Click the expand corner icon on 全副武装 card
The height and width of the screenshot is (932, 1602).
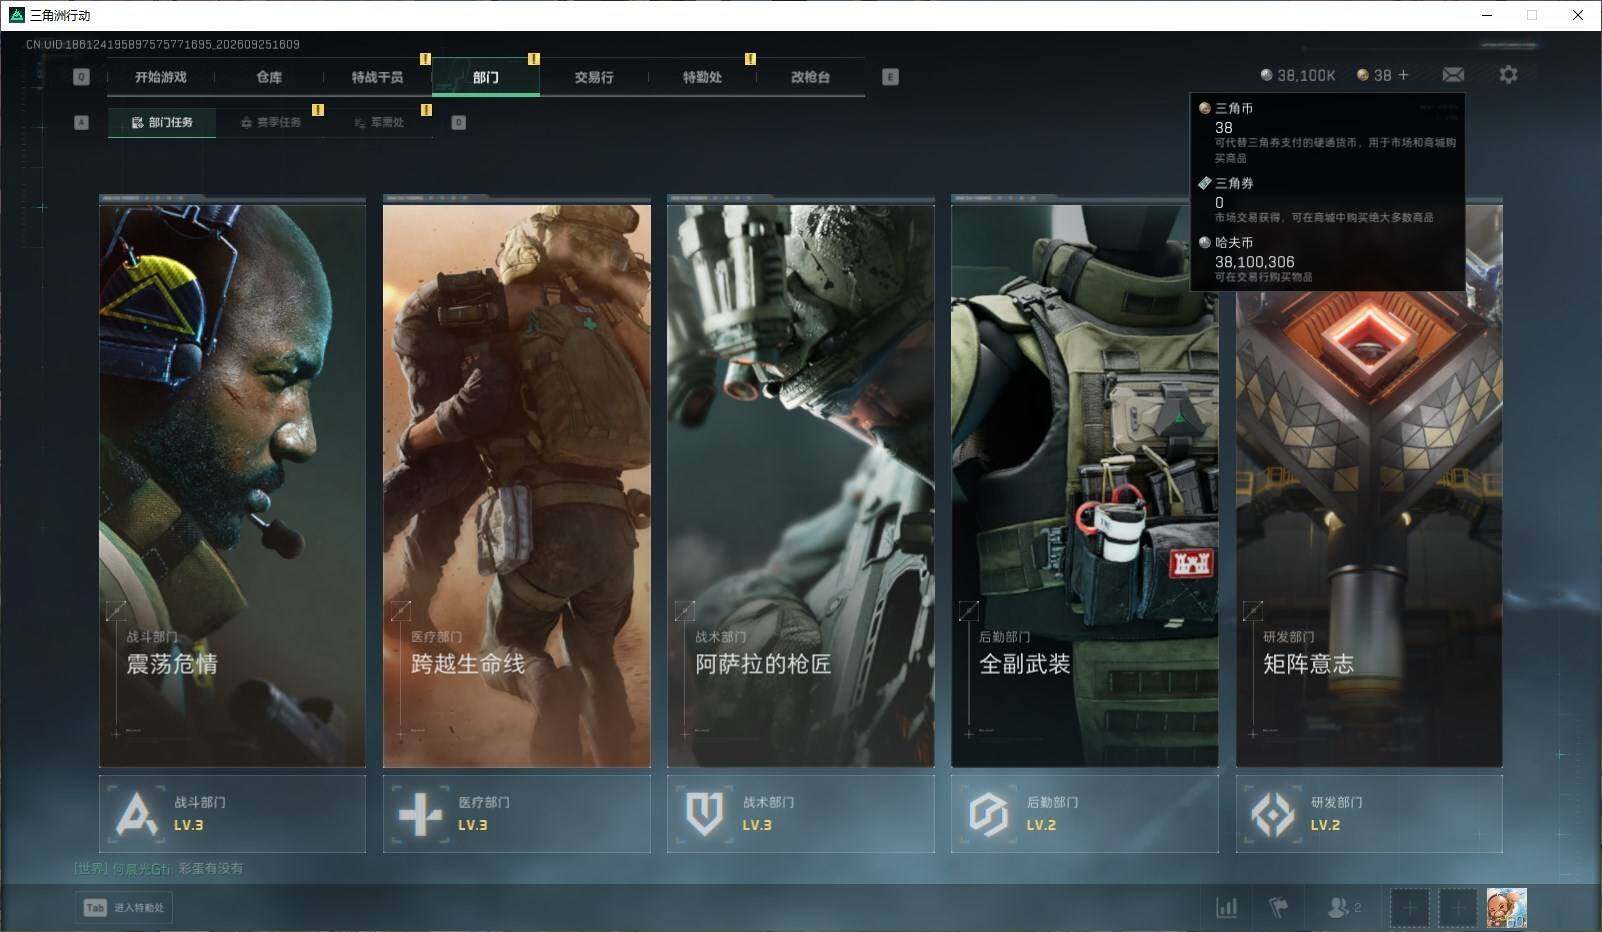tap(969, 610)
